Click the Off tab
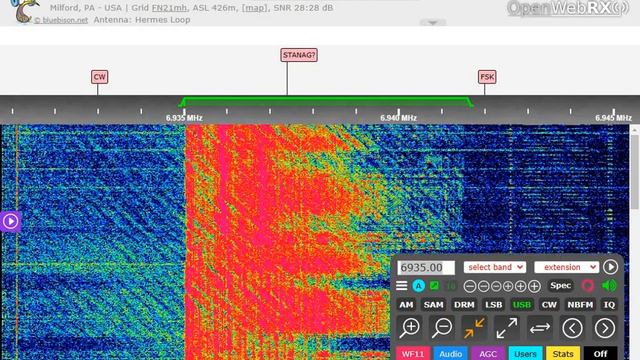The height and width of the screenshot is (360, 640). coord(600,353)
